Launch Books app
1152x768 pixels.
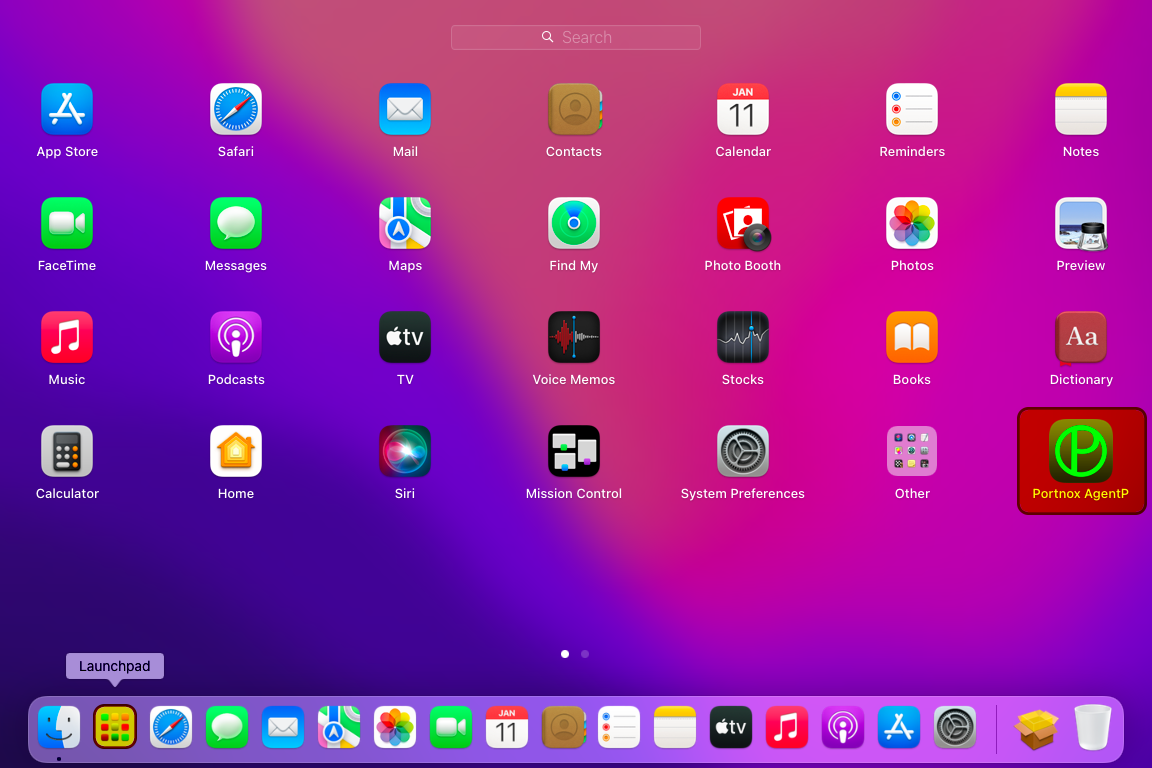(x=912, y=337)
